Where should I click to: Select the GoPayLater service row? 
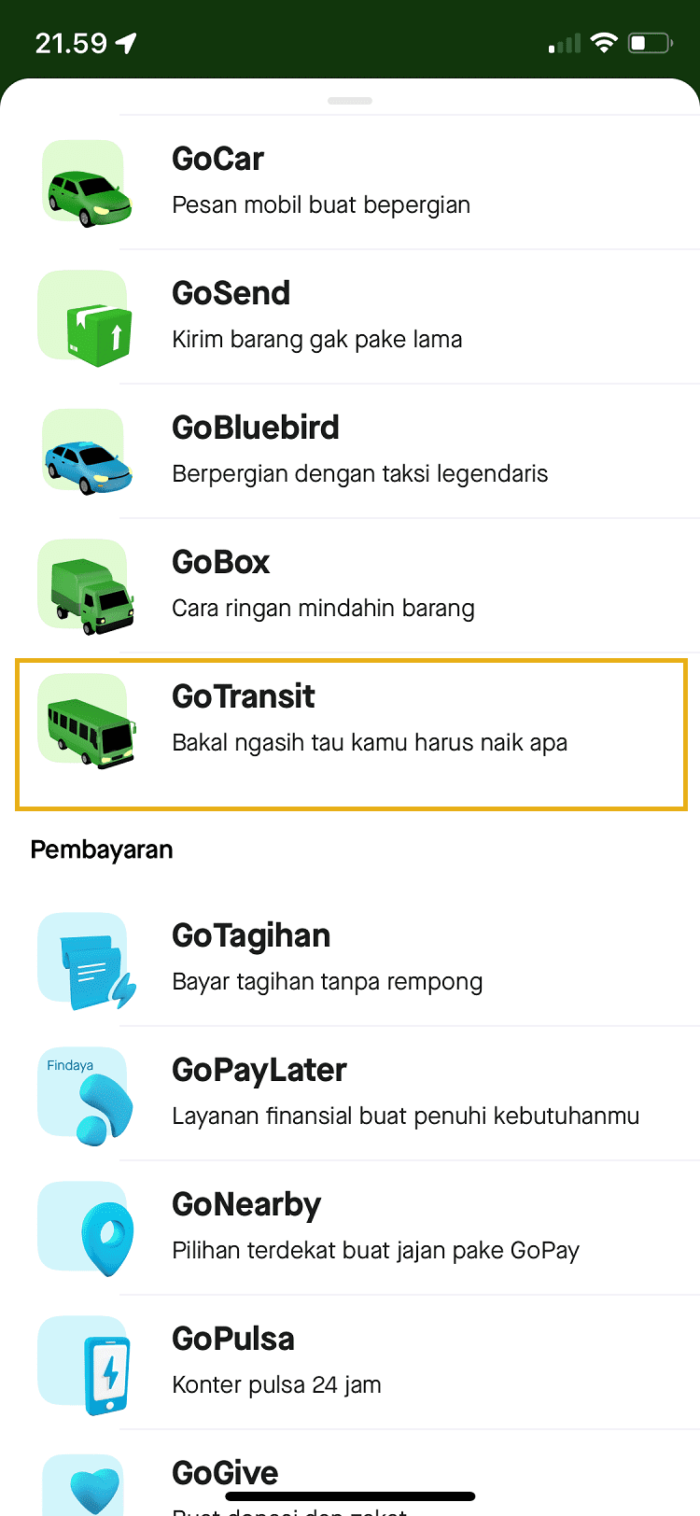(350, 1092)
